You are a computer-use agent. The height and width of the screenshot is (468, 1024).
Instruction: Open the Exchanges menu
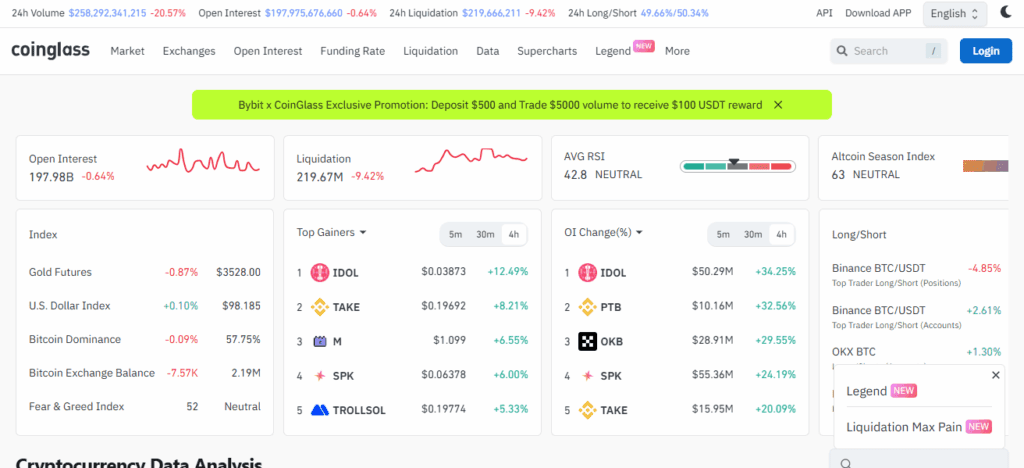pos(189,51)
